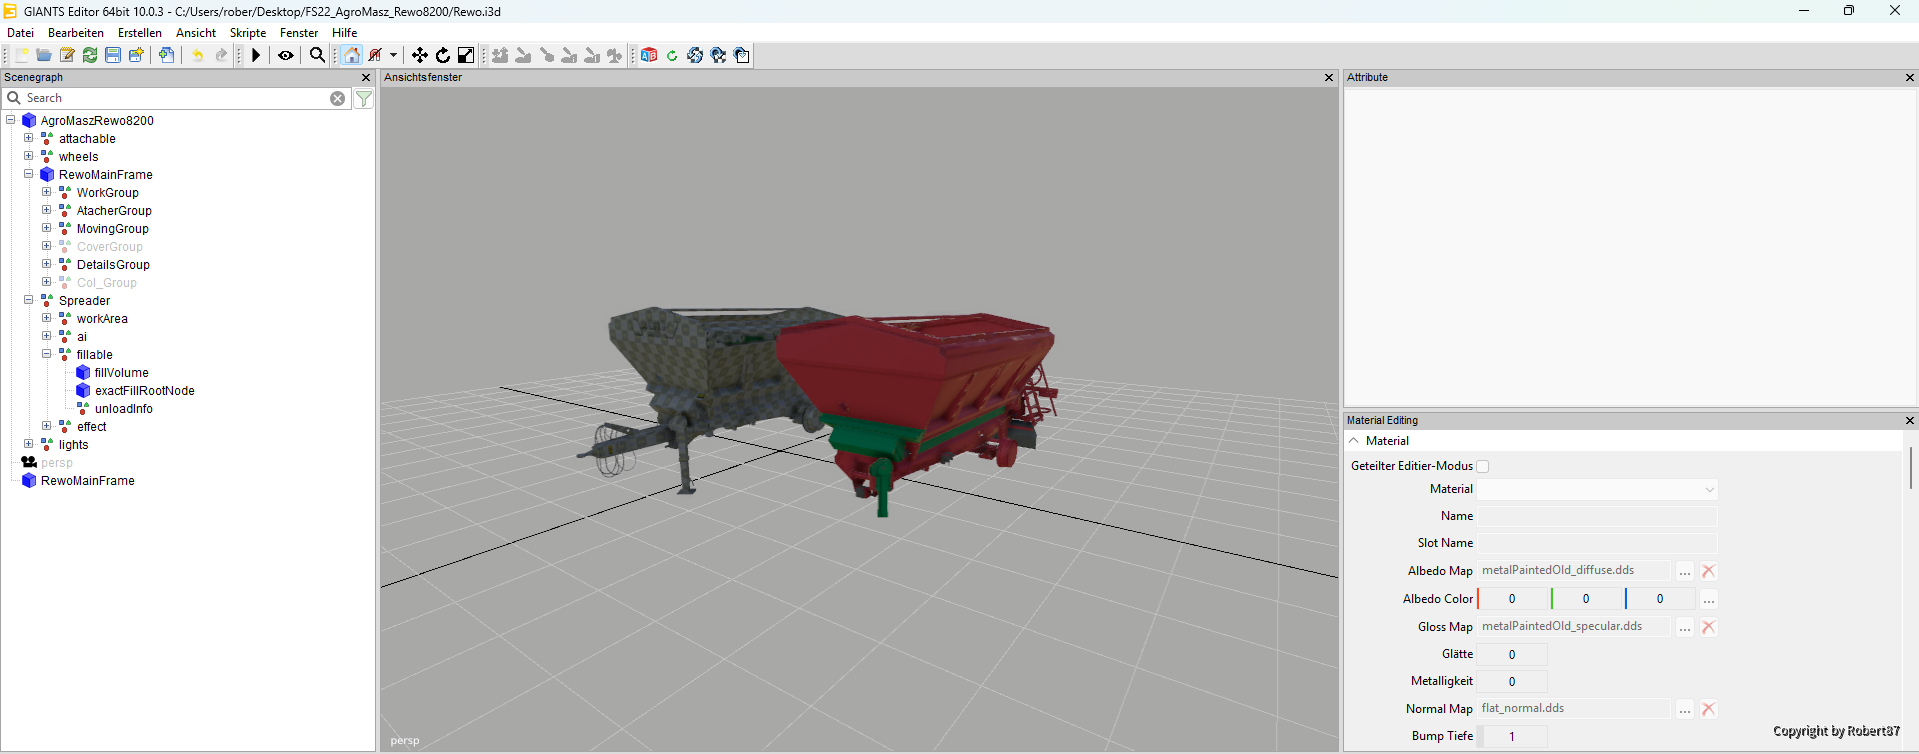Remove the Gloss Map texture

[1709, 627]
